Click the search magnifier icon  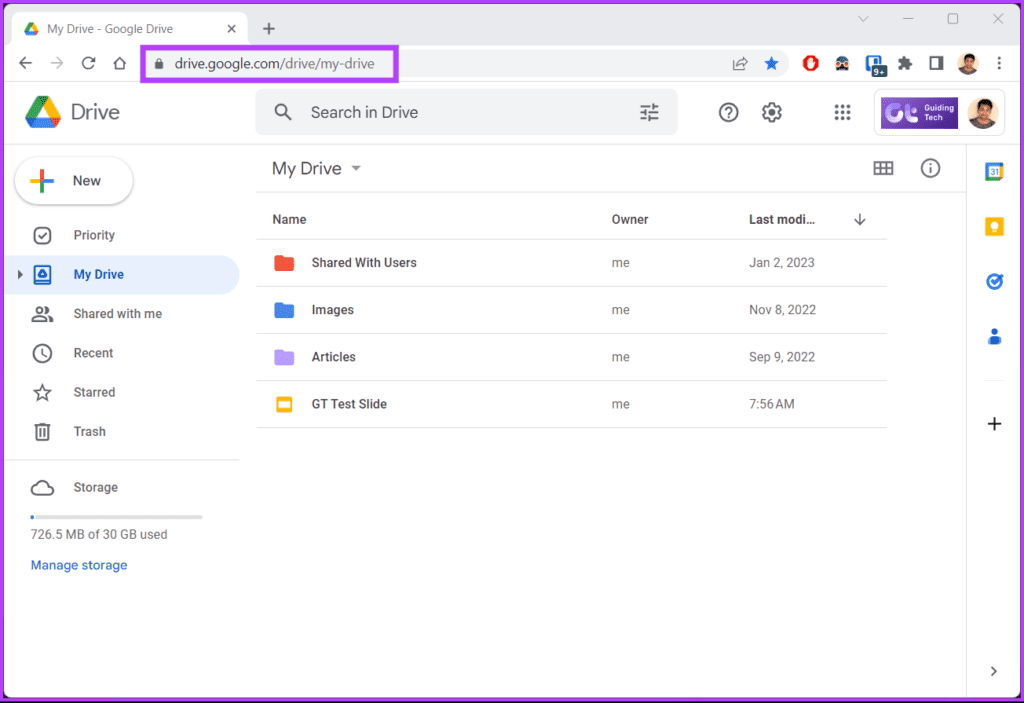[x=283, y=112]
